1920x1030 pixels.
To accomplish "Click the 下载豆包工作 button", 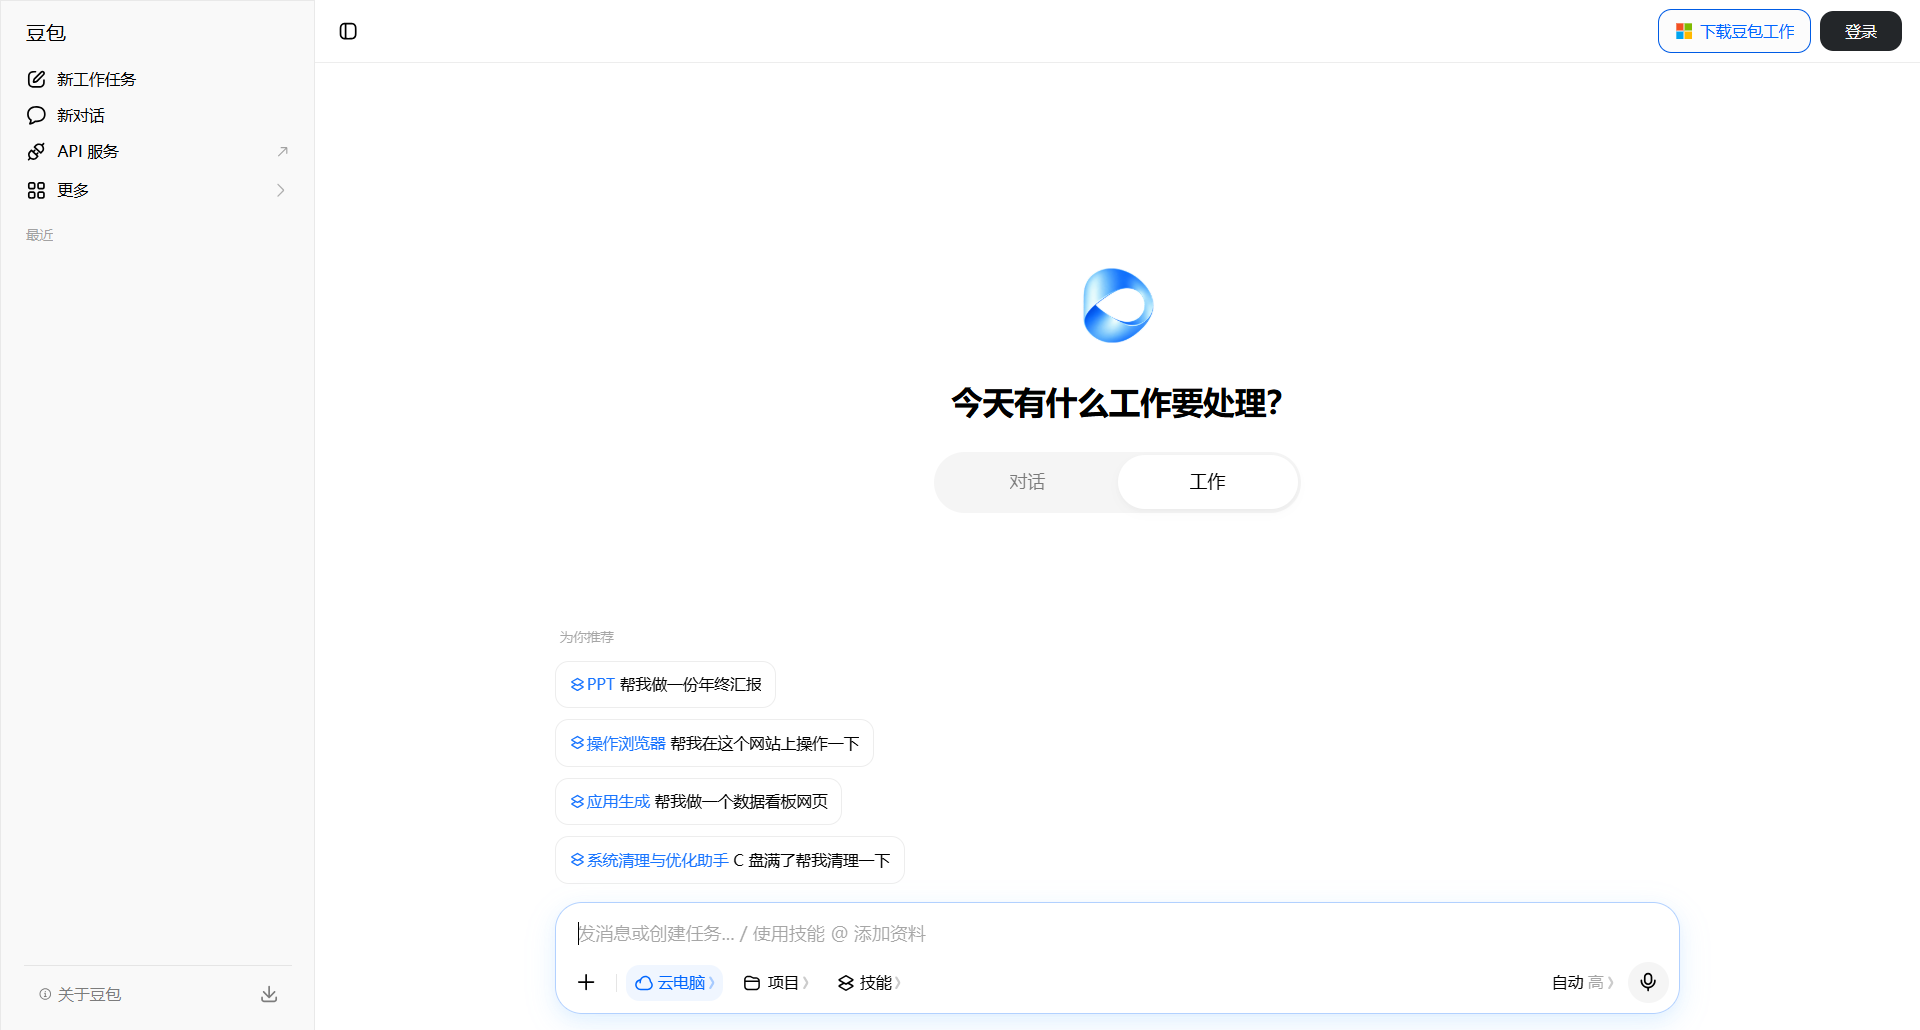I will point(1734,31).
